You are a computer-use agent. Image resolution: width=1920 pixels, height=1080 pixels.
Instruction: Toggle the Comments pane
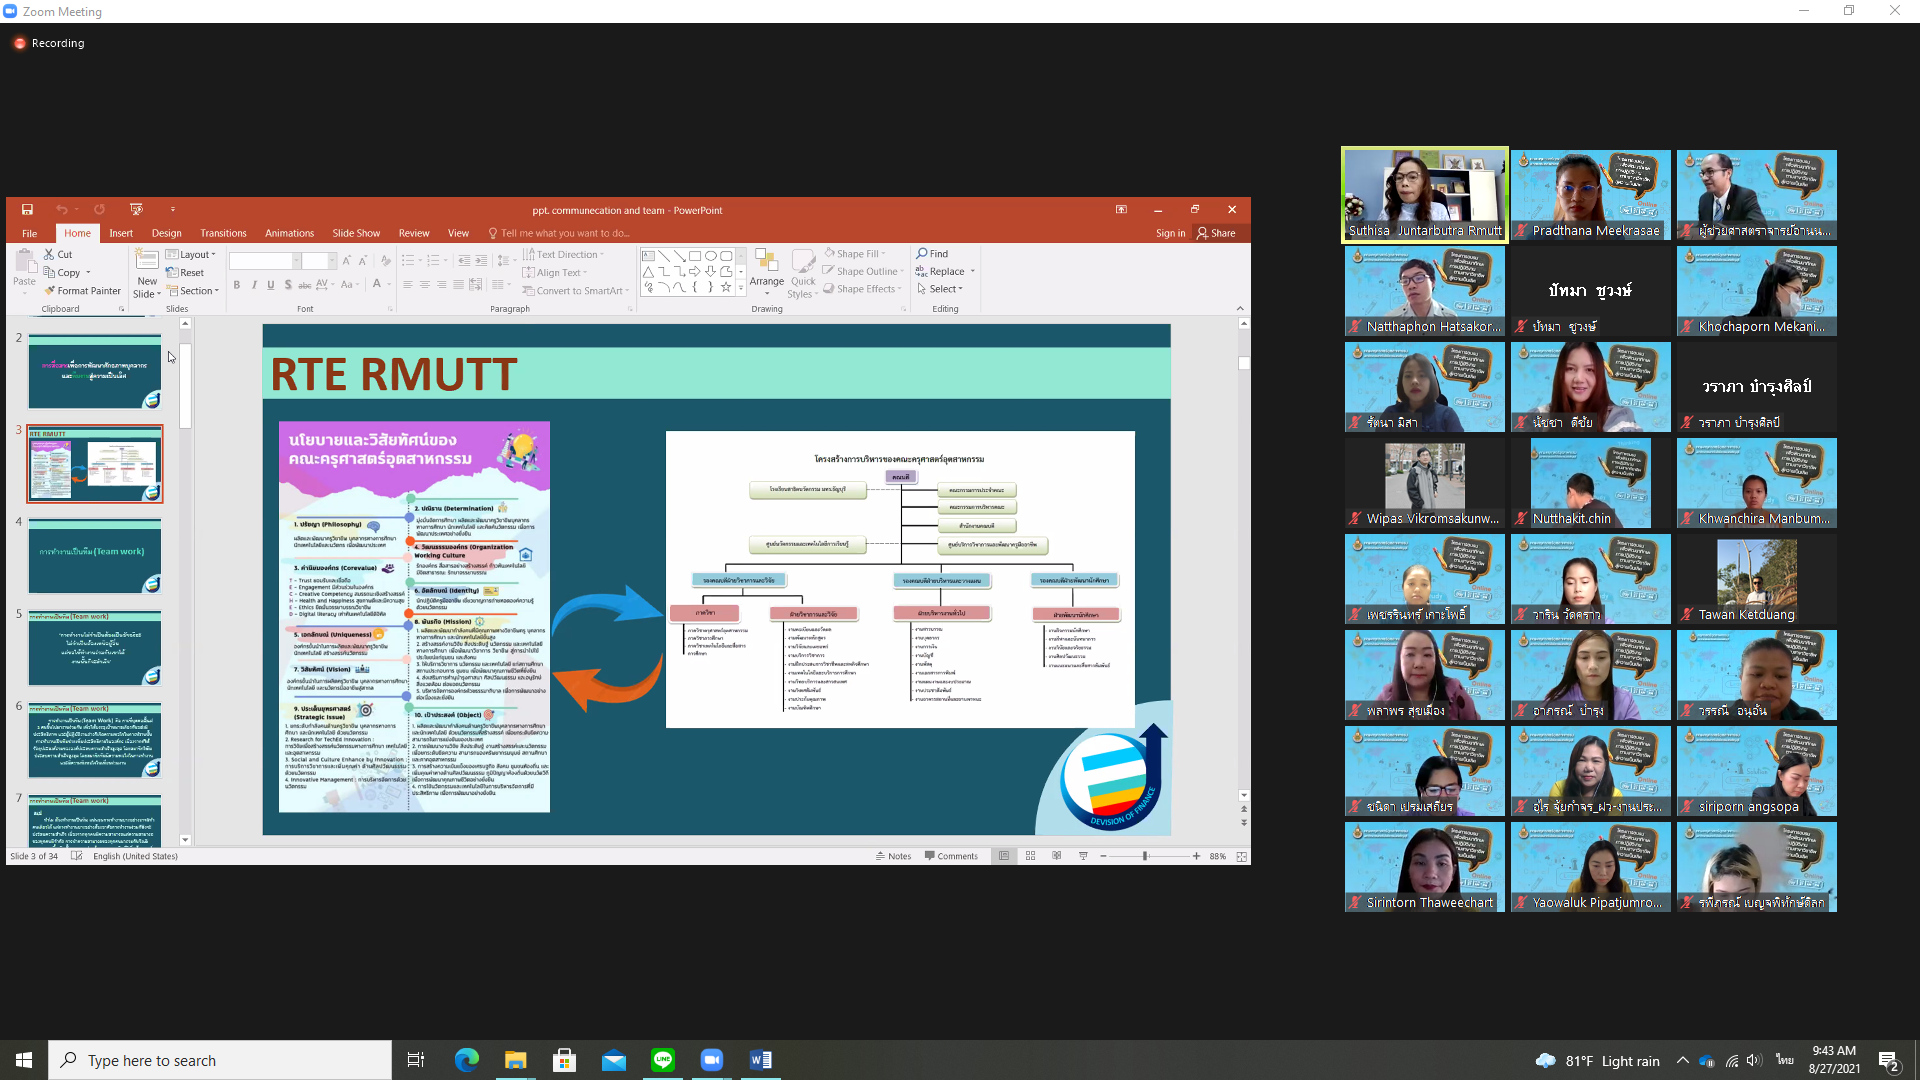point(951,856)
